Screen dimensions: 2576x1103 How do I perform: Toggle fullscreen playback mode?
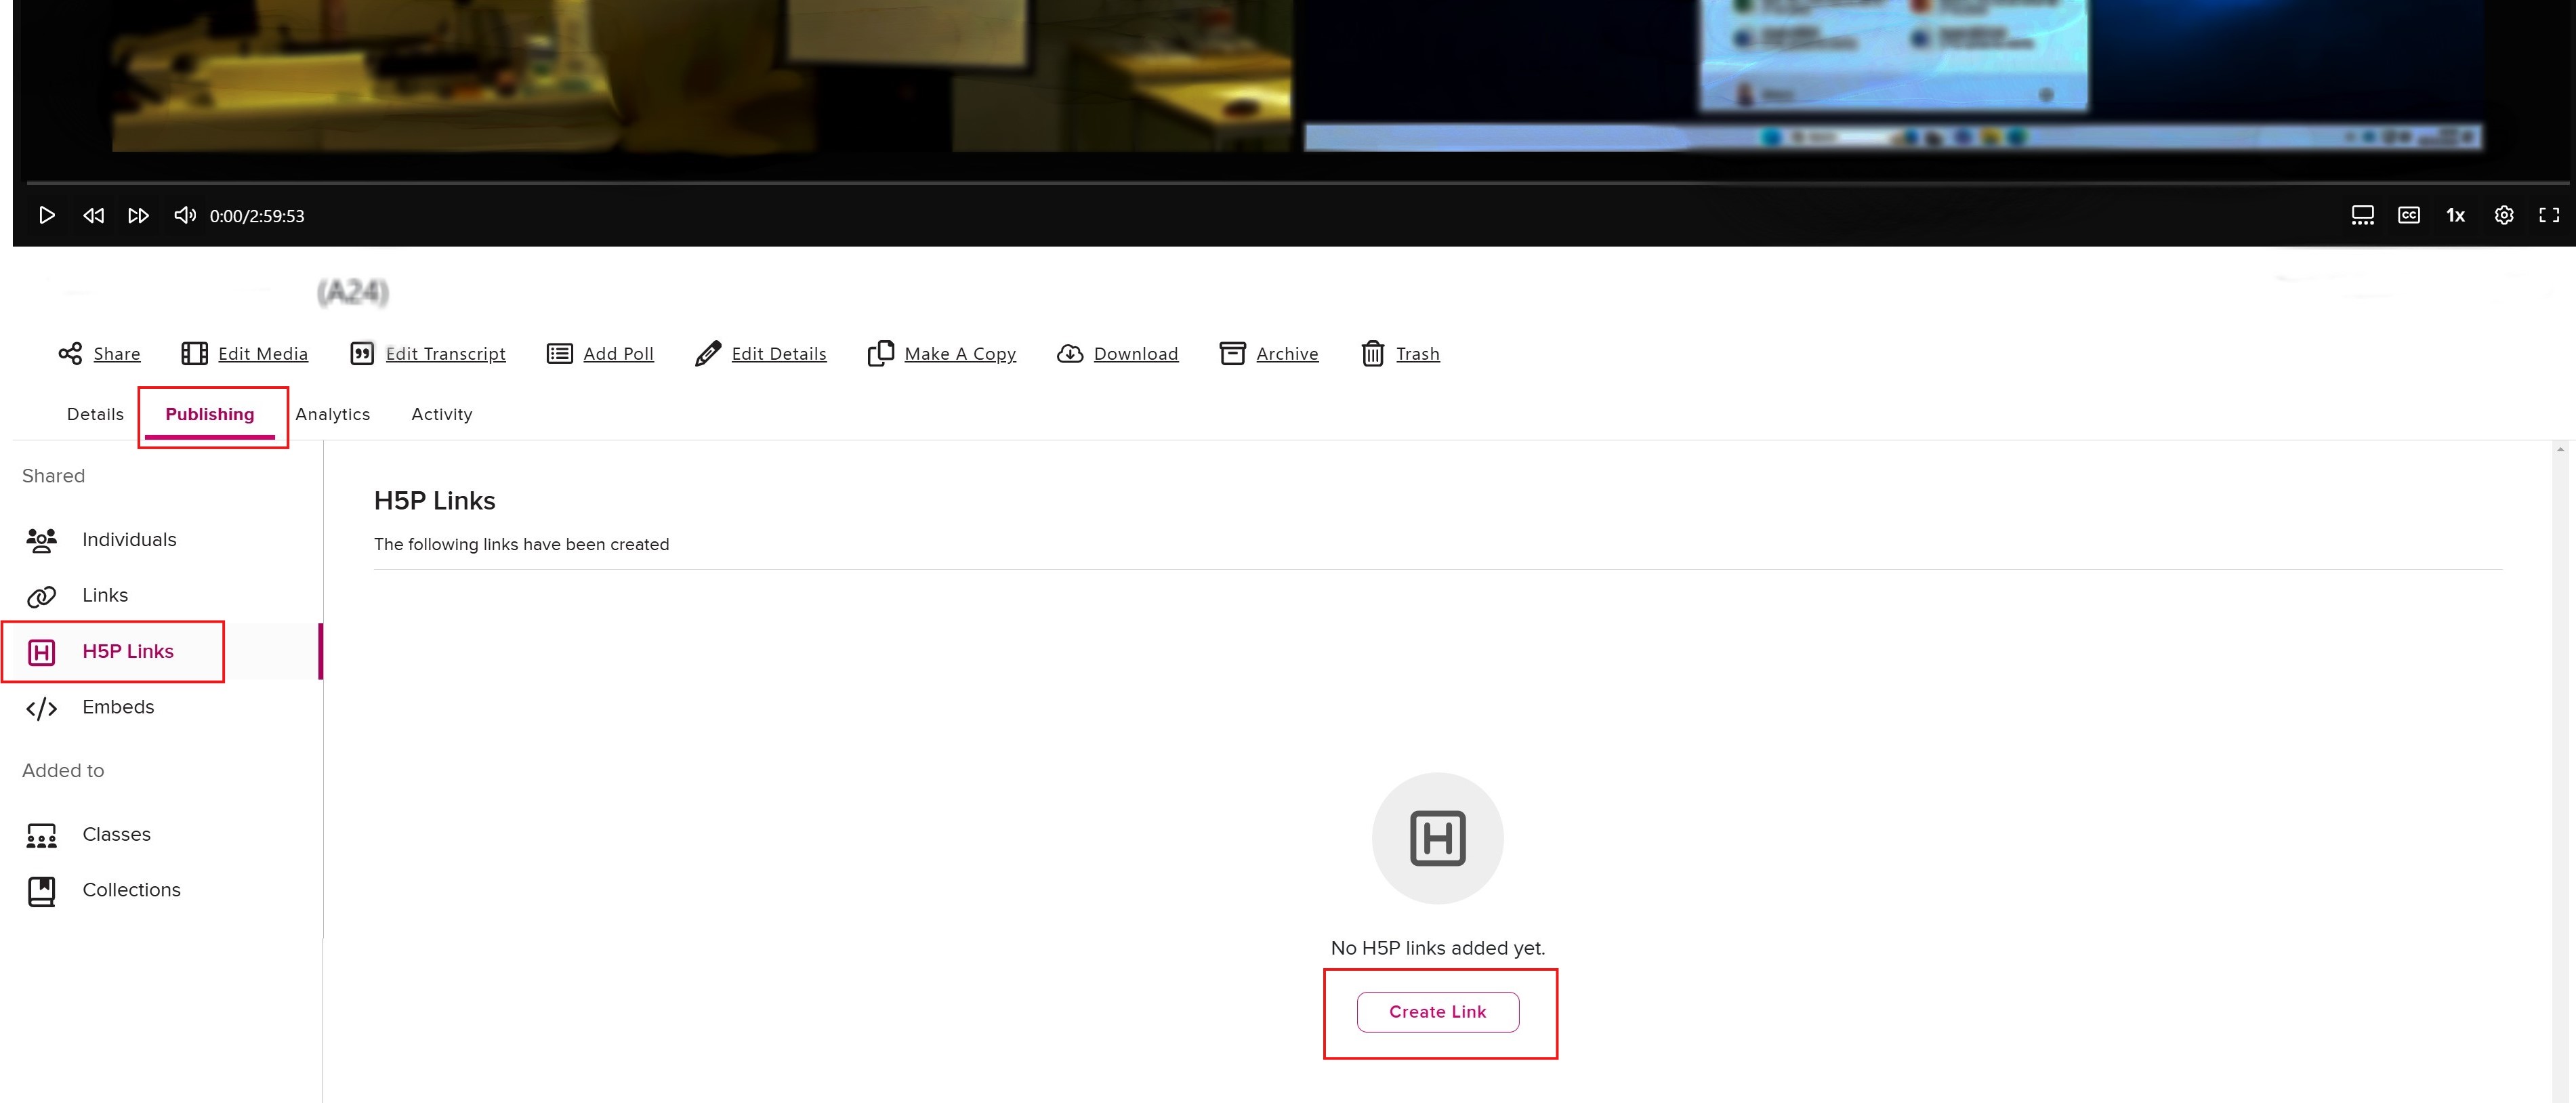(x=2548, y=215)
